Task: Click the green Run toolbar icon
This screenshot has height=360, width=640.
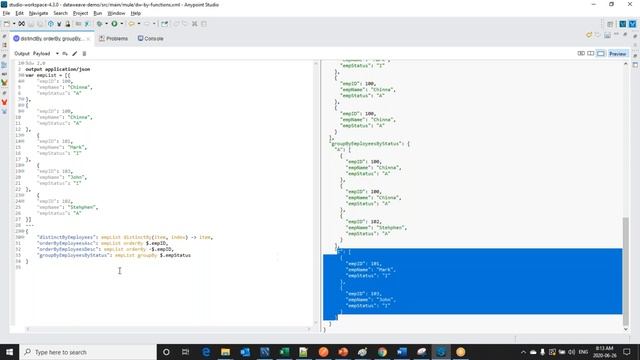Action: [x=114, y=24]
